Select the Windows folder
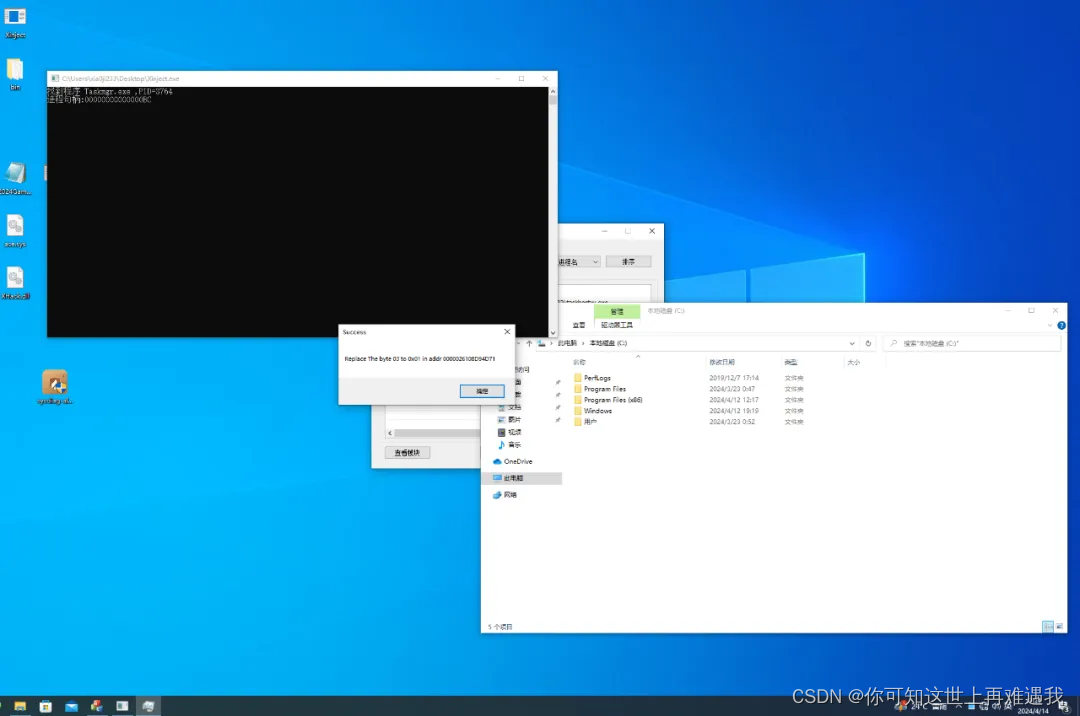Viewport: 1080px width, 716px height. click(x=593, y=411)
